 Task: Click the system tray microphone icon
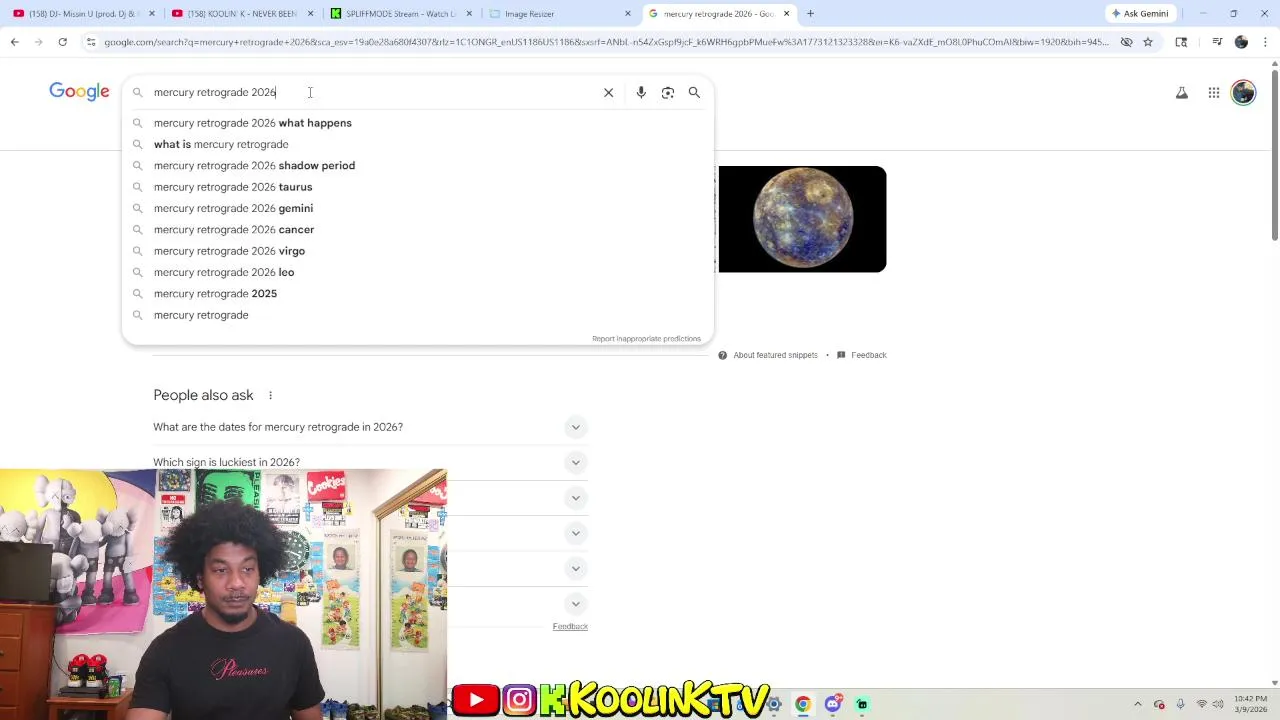(1181, 704)
